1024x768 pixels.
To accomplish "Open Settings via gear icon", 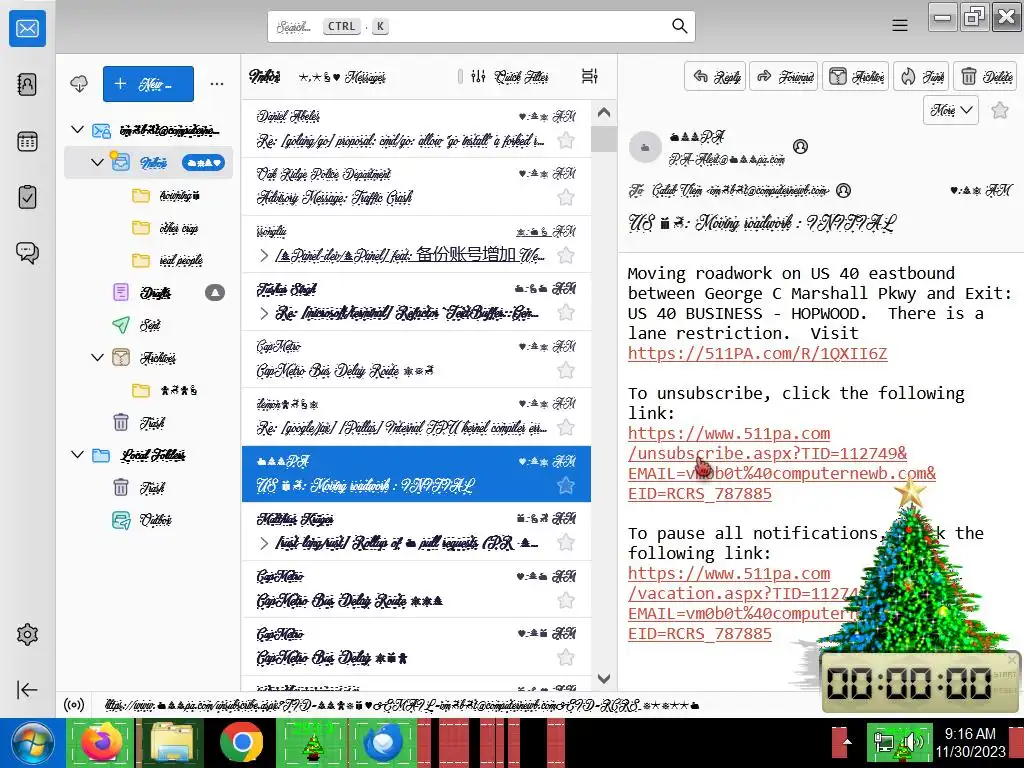I will (27, 634).
